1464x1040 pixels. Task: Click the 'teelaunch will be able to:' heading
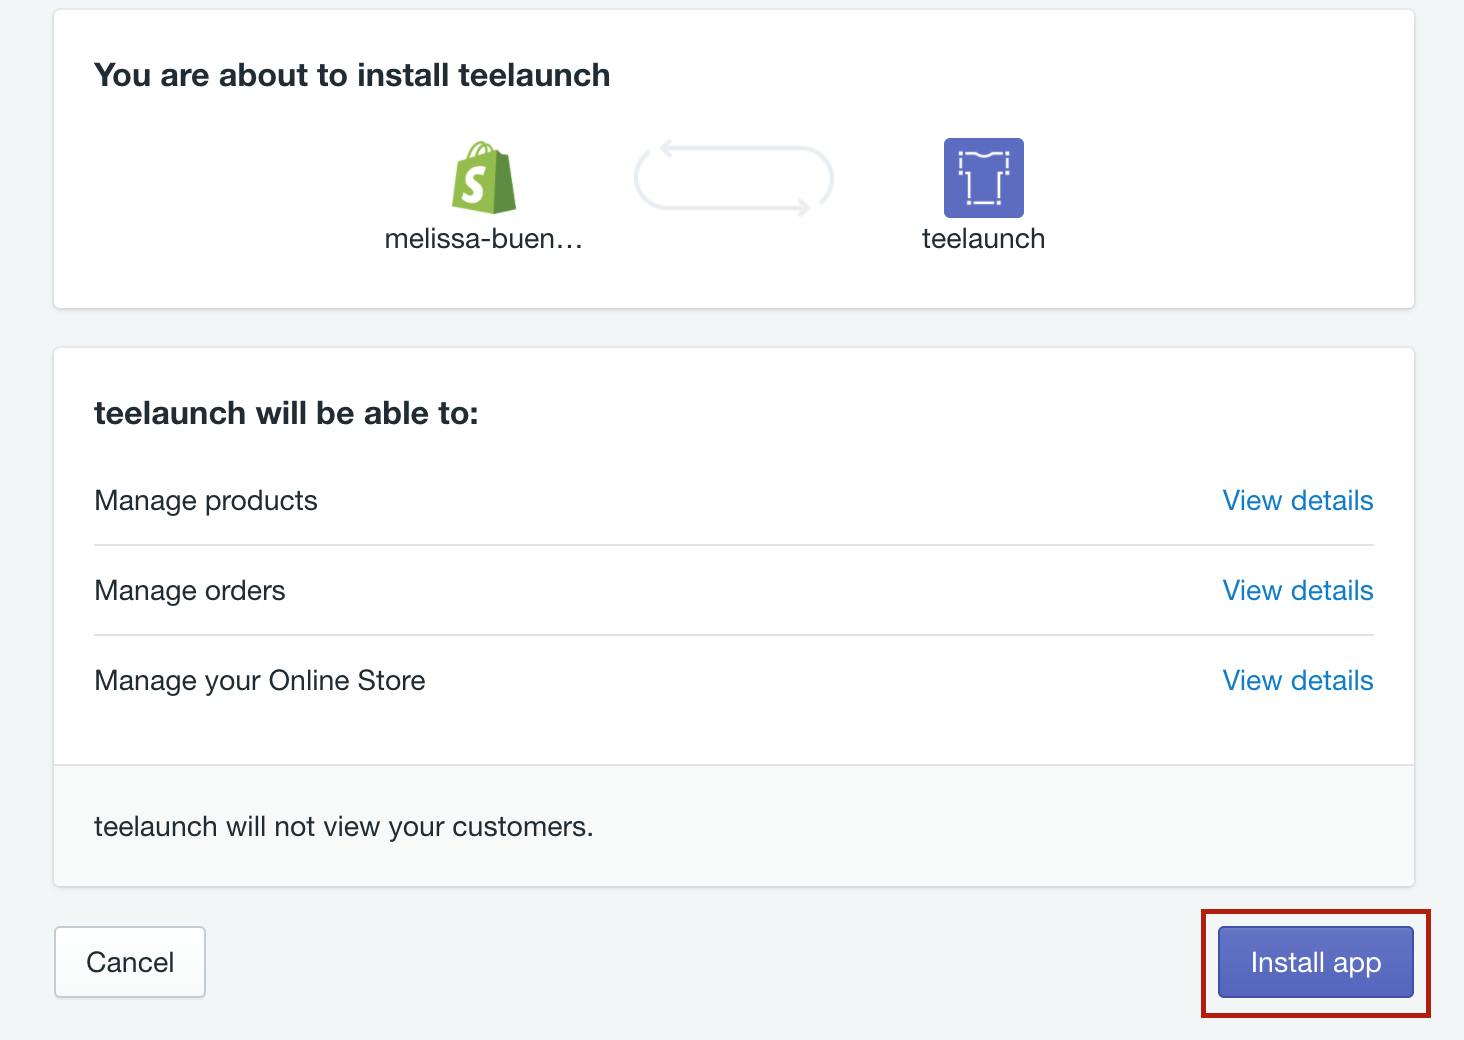pyautogui.click(x=286, y=413)
